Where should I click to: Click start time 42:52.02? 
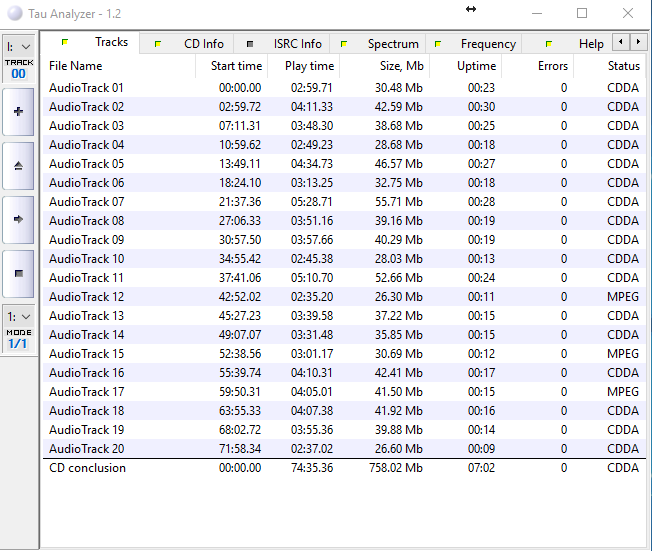click(240, 297)
